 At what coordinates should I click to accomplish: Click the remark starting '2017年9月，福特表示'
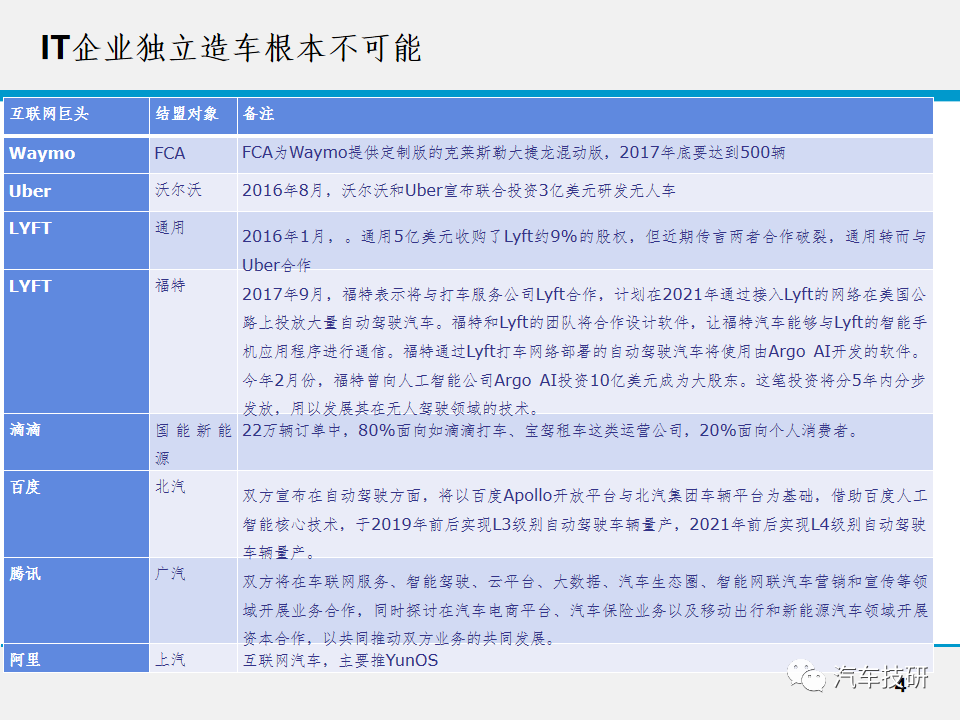[584, 351]
